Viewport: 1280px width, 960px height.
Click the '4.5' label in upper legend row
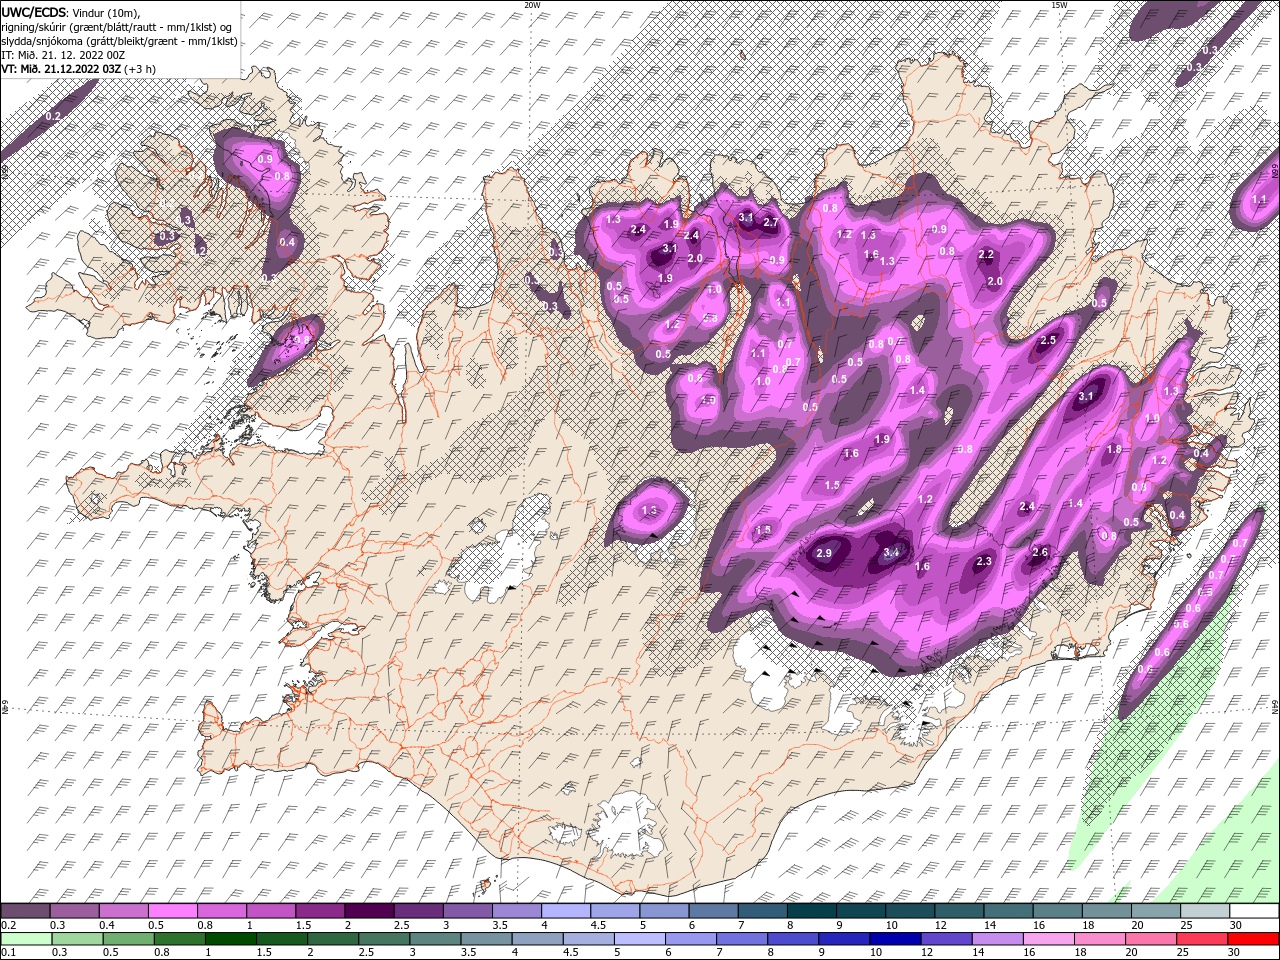(x=598, y=925)
